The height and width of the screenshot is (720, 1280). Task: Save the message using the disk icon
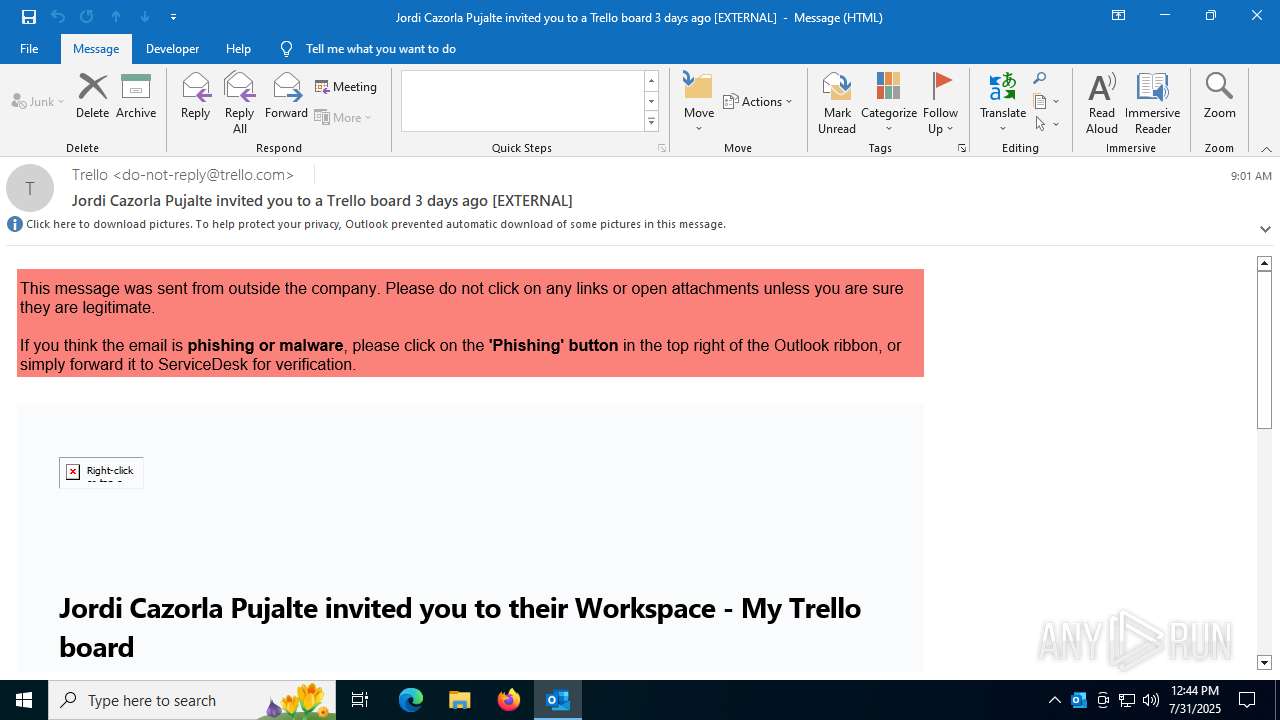click(x=28, y=16)
